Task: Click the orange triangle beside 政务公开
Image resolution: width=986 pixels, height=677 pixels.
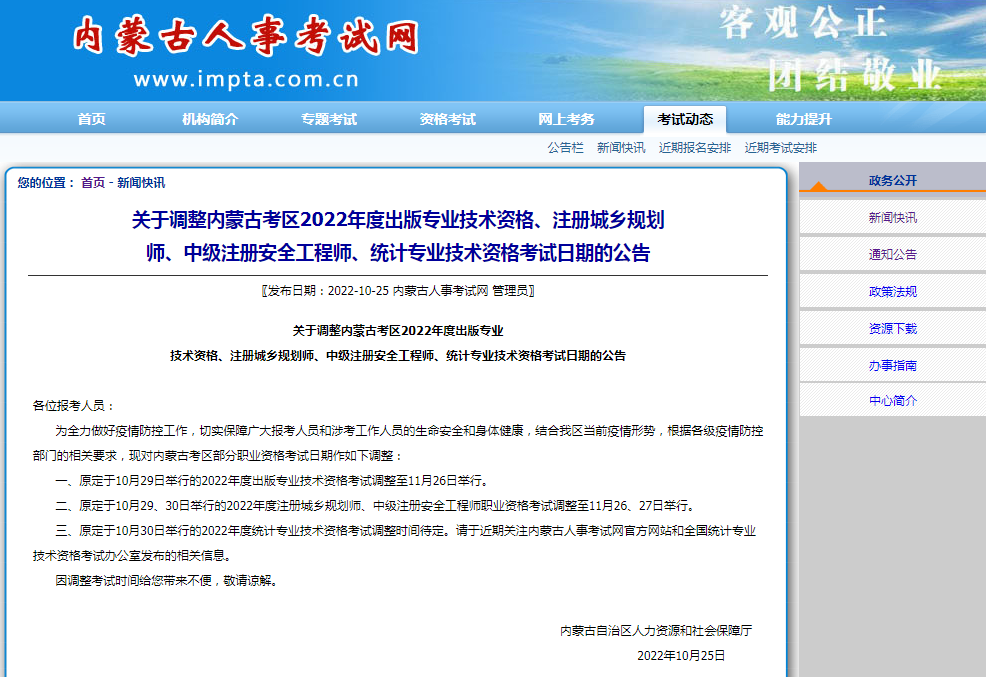Action: point(818,186)
